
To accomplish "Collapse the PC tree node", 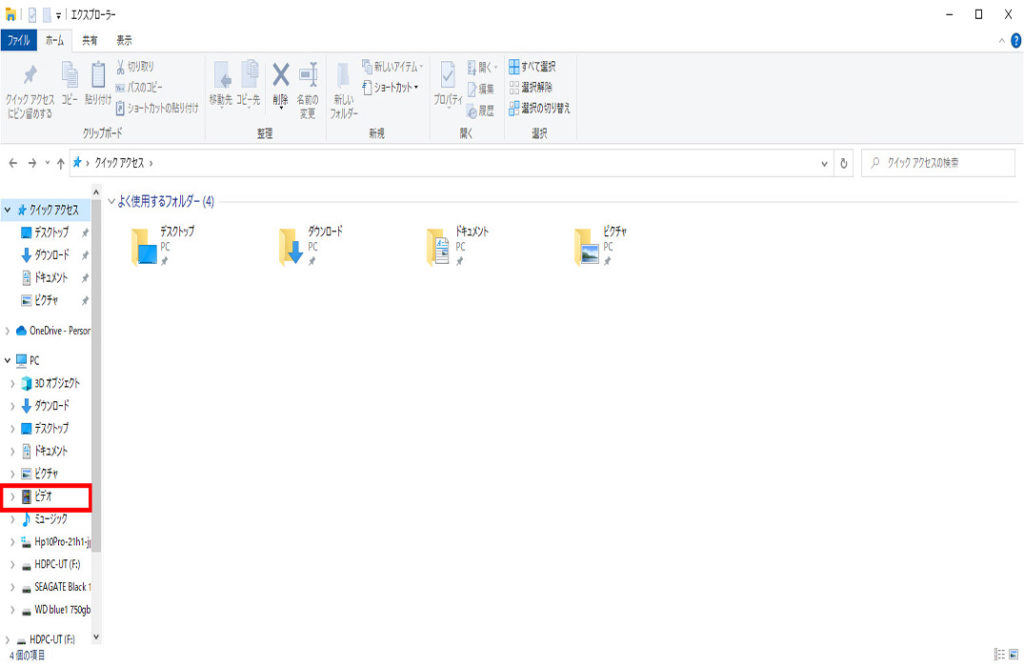I will [x=9, y=360].
